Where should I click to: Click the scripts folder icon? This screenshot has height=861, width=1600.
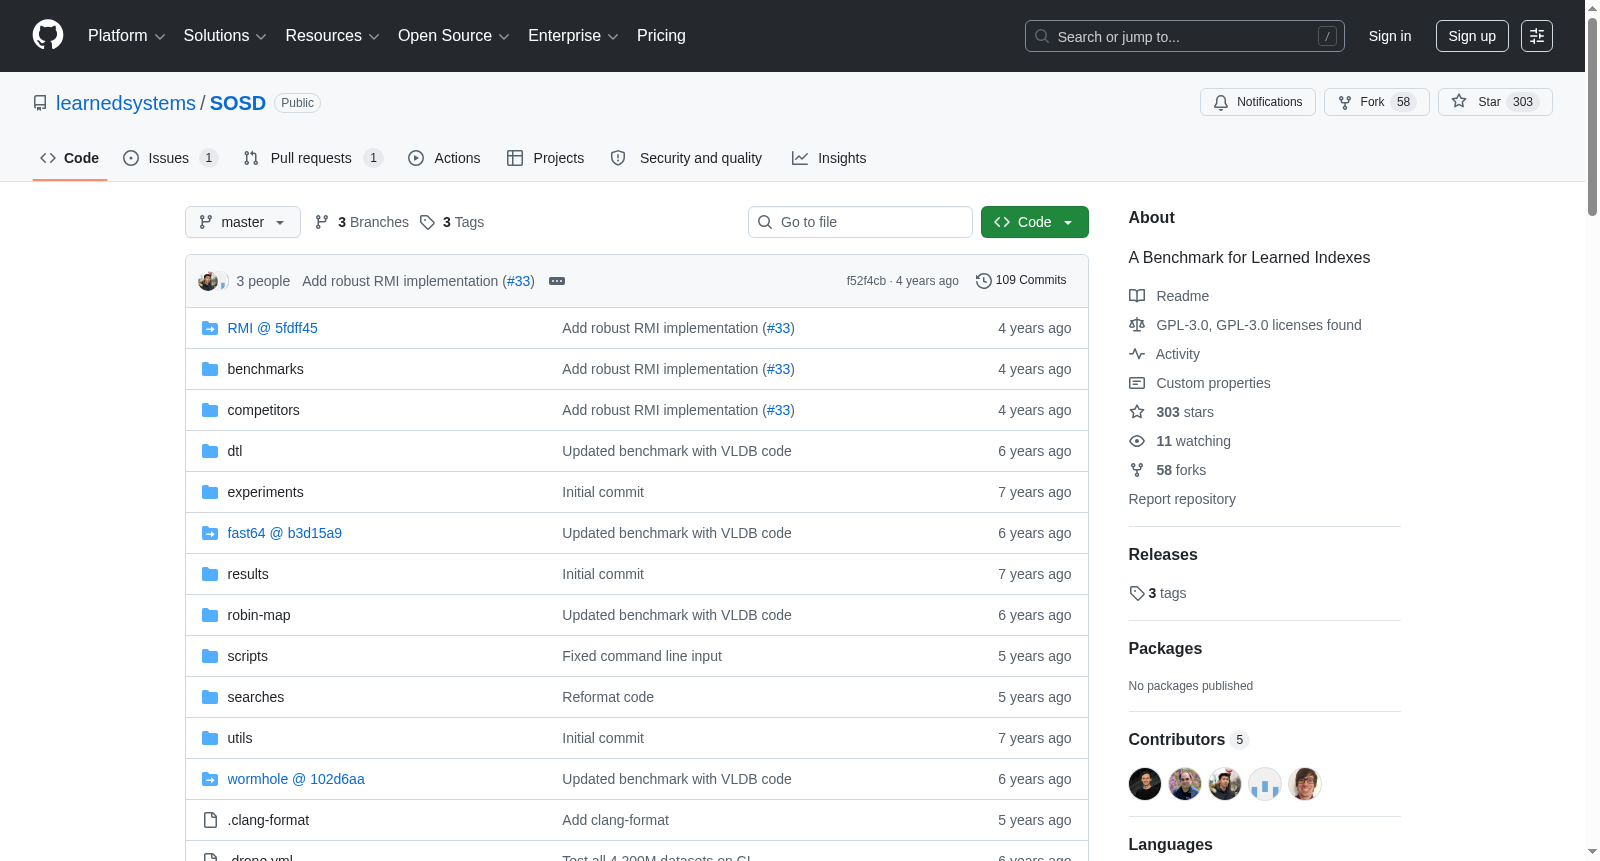click(210, 656)
